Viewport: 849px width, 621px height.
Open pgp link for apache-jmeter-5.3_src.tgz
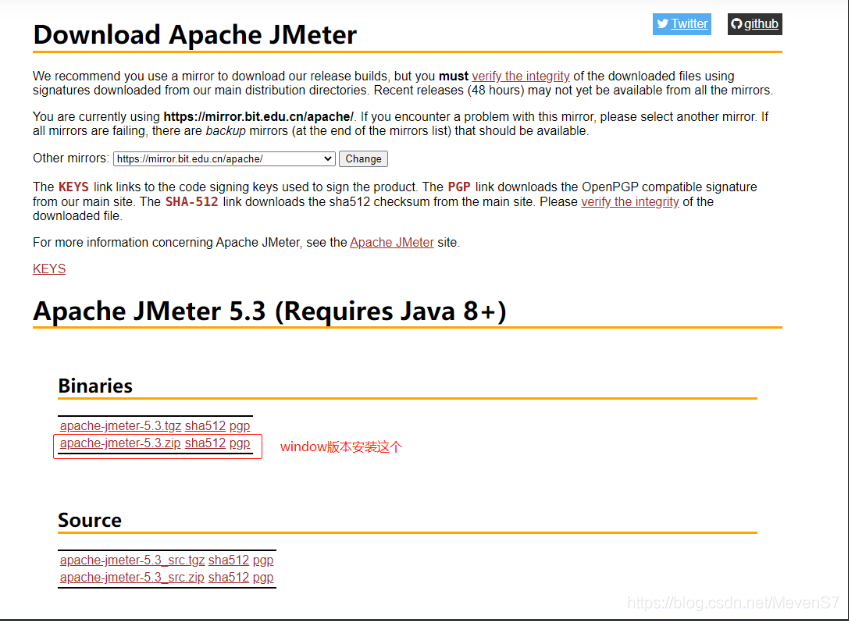(263, 560)
